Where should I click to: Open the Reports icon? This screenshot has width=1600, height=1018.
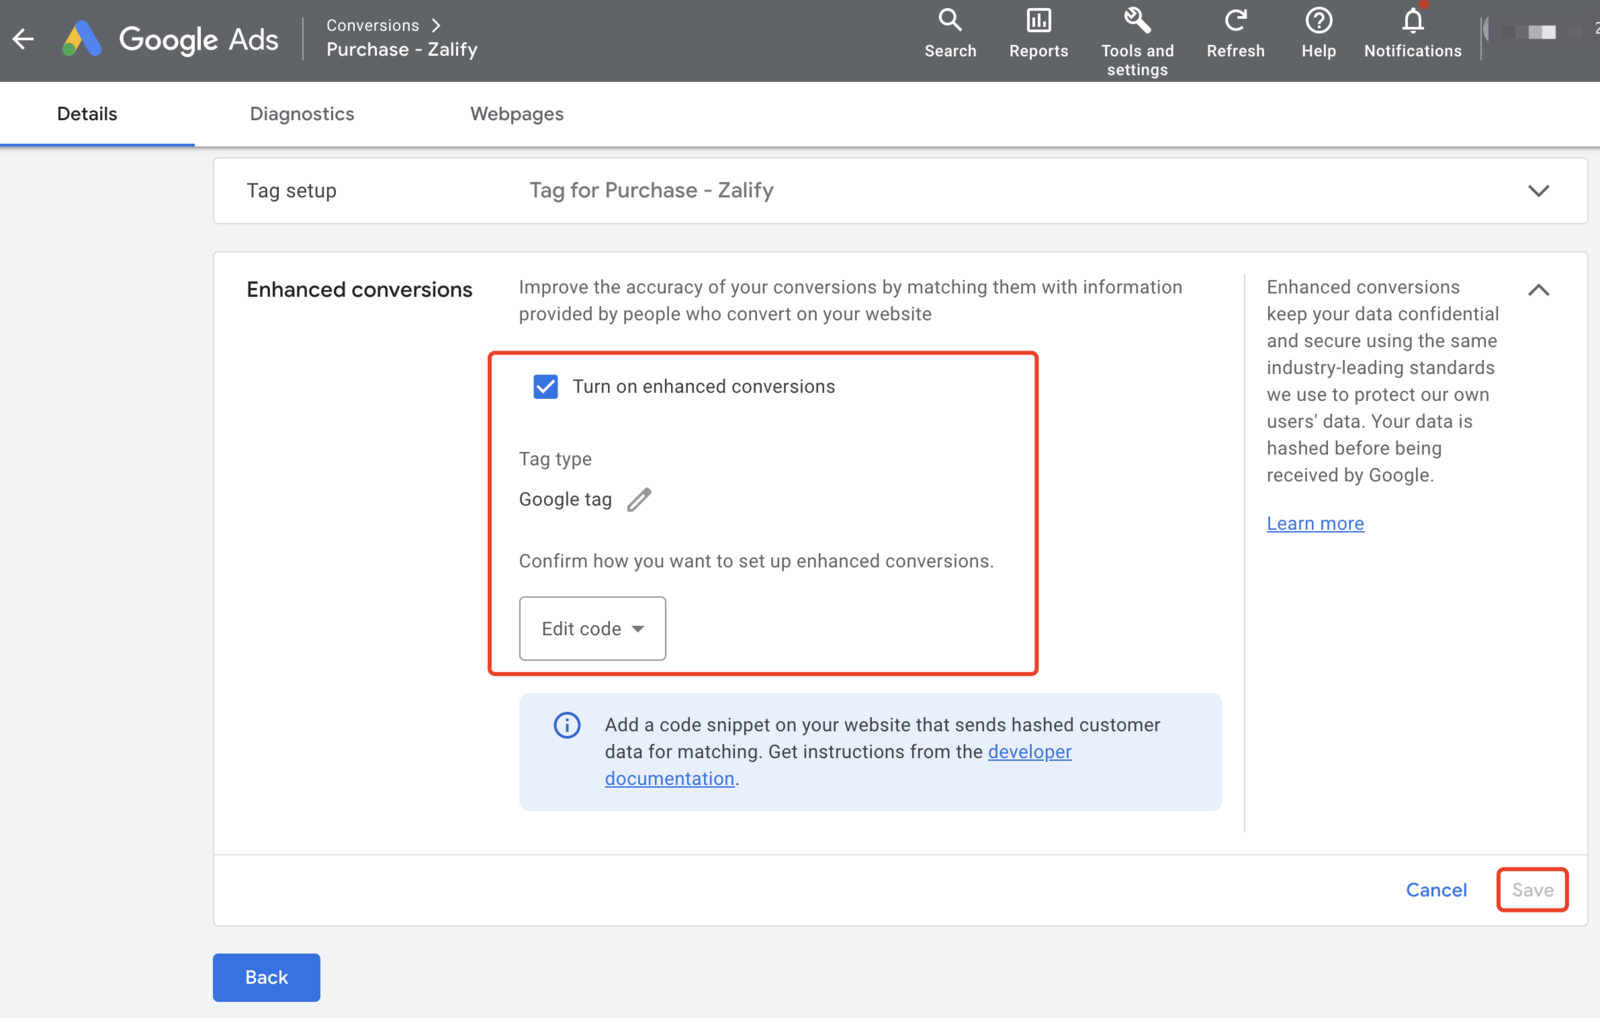point(1038,34)
